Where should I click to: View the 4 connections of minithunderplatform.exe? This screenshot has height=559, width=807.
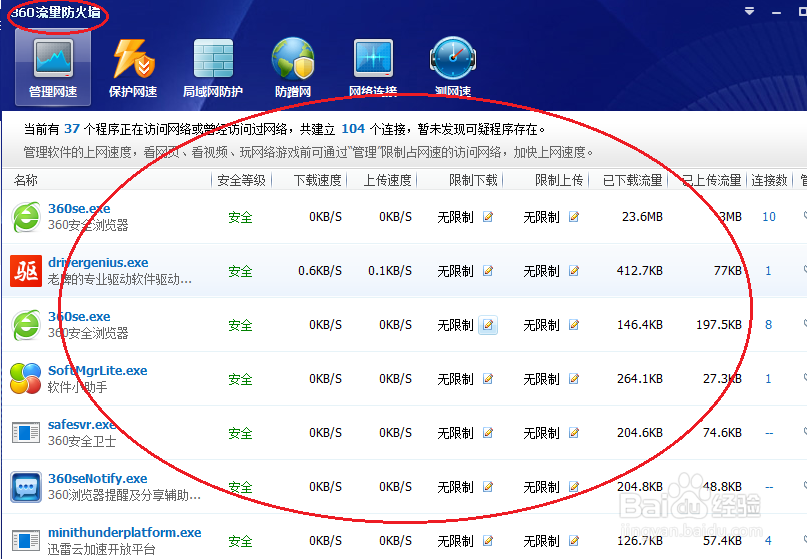click(768, 541)
